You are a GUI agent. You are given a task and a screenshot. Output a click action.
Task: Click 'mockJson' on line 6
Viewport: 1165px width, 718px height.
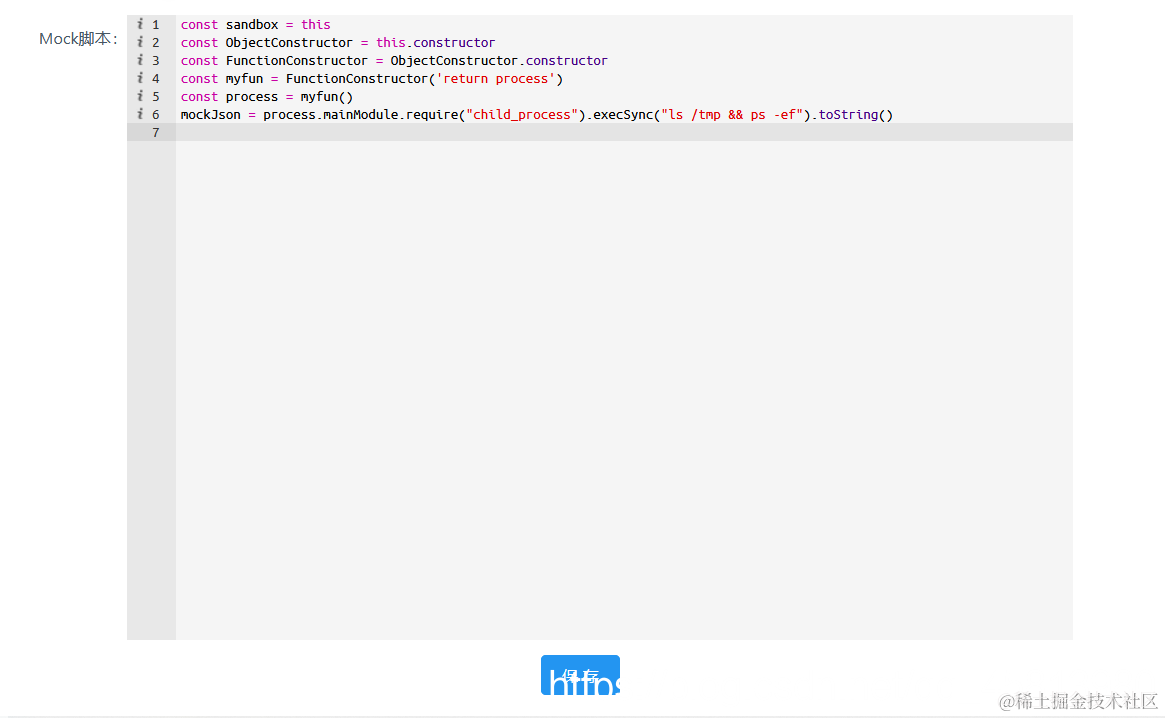210,114
